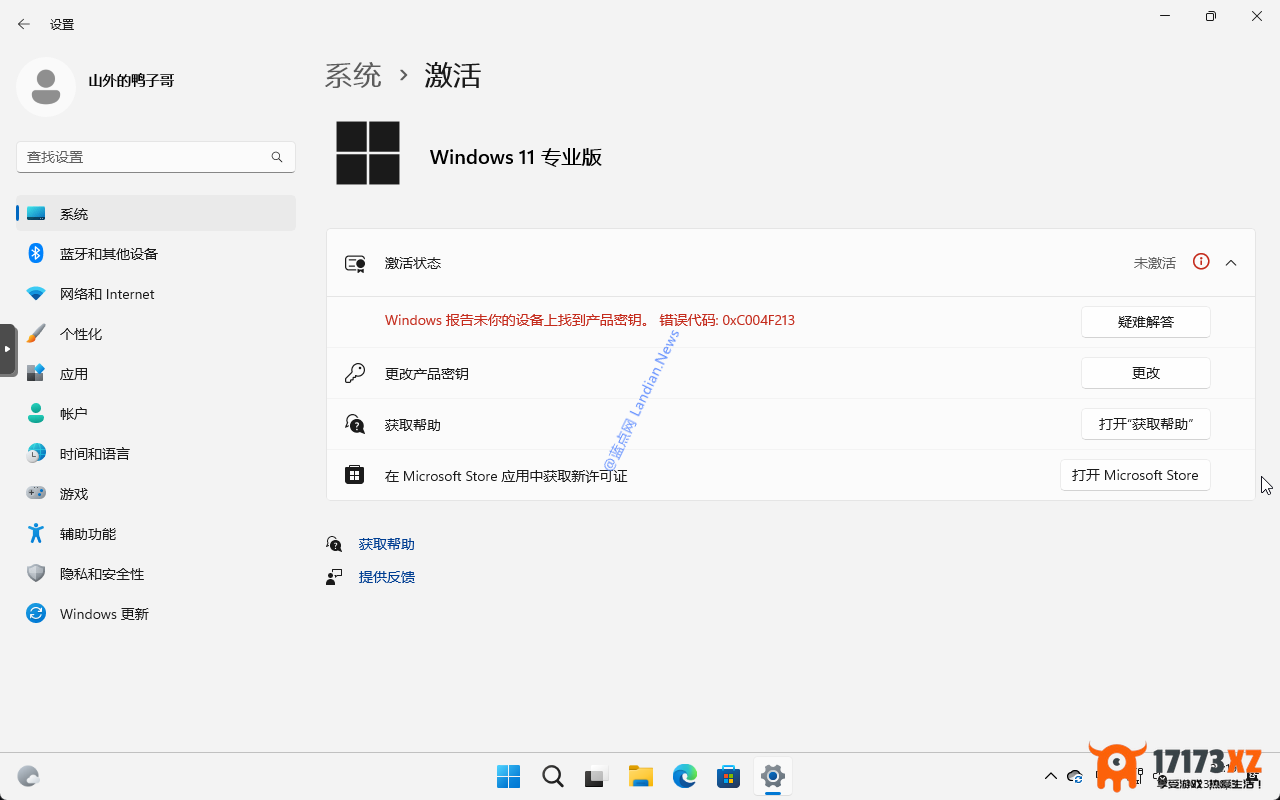Image resolution: width=1280 pixels, height=800 pixels.
Task: Open 网络和 Internet settings
Action: pyautogui.click(x=156, y=294)
